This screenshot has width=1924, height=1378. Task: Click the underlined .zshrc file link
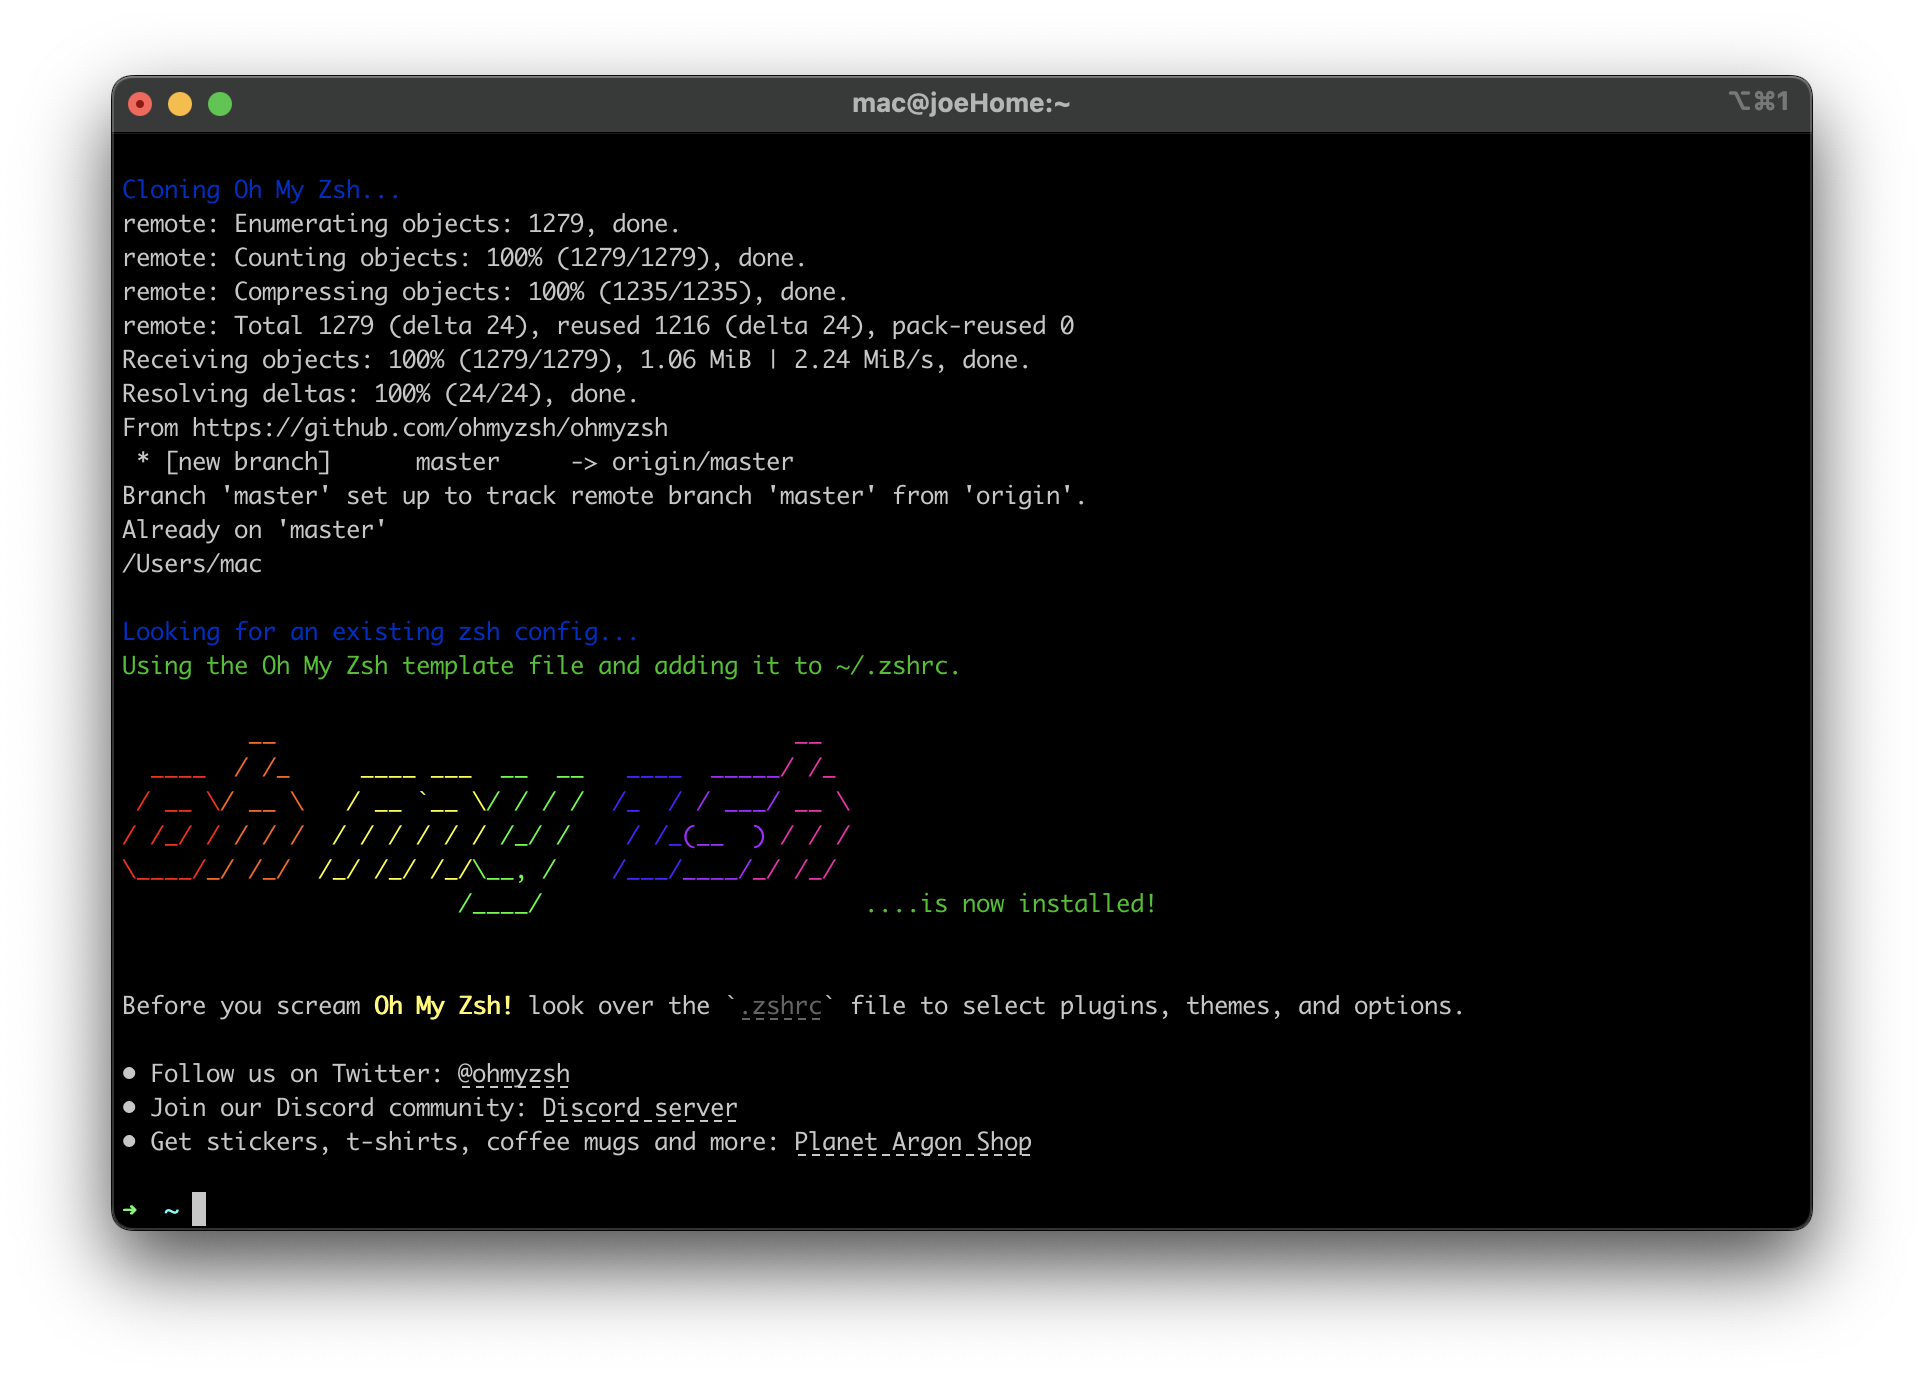click(x=781, y=1006)
